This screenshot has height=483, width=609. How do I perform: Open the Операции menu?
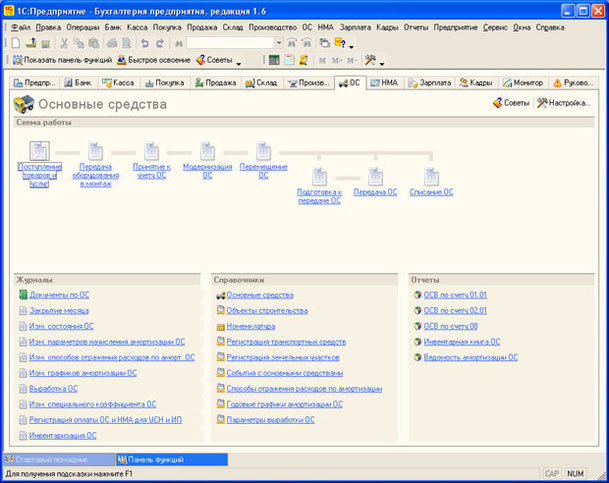[82, 28]
